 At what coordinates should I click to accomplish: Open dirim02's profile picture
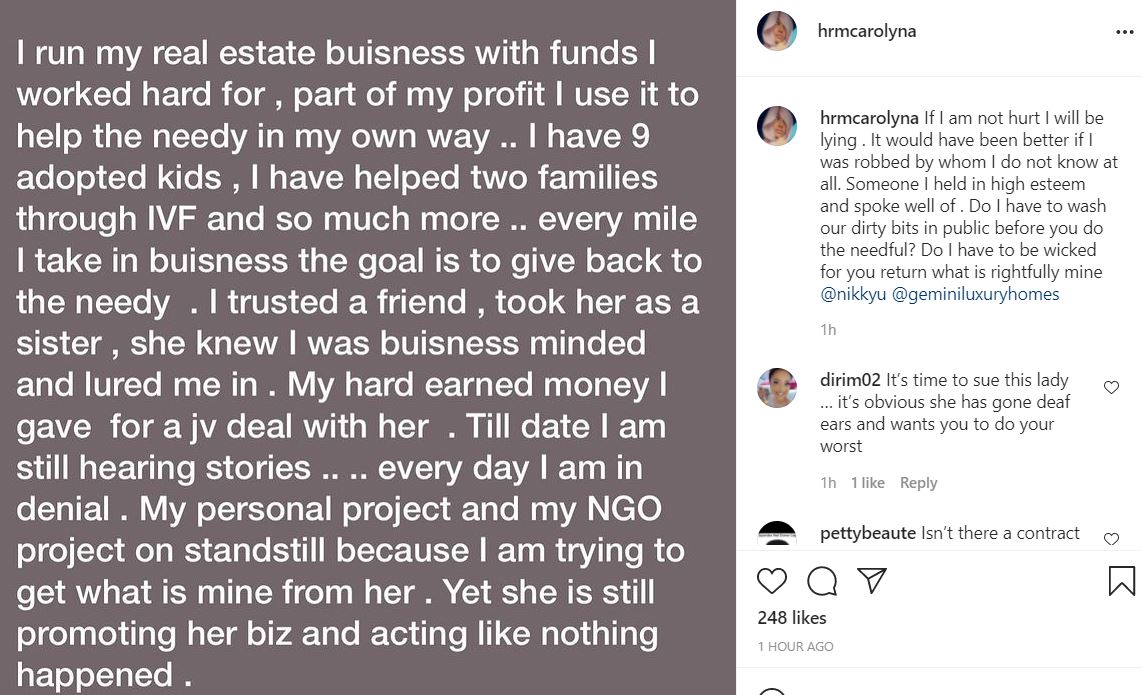[777, 389]
